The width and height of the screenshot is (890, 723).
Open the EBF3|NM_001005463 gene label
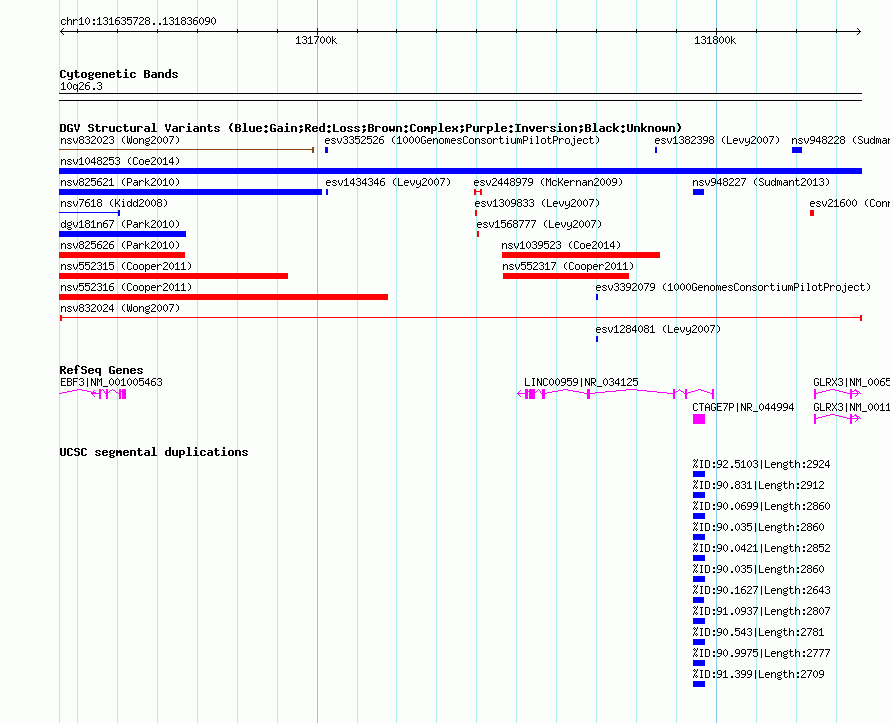111,382
